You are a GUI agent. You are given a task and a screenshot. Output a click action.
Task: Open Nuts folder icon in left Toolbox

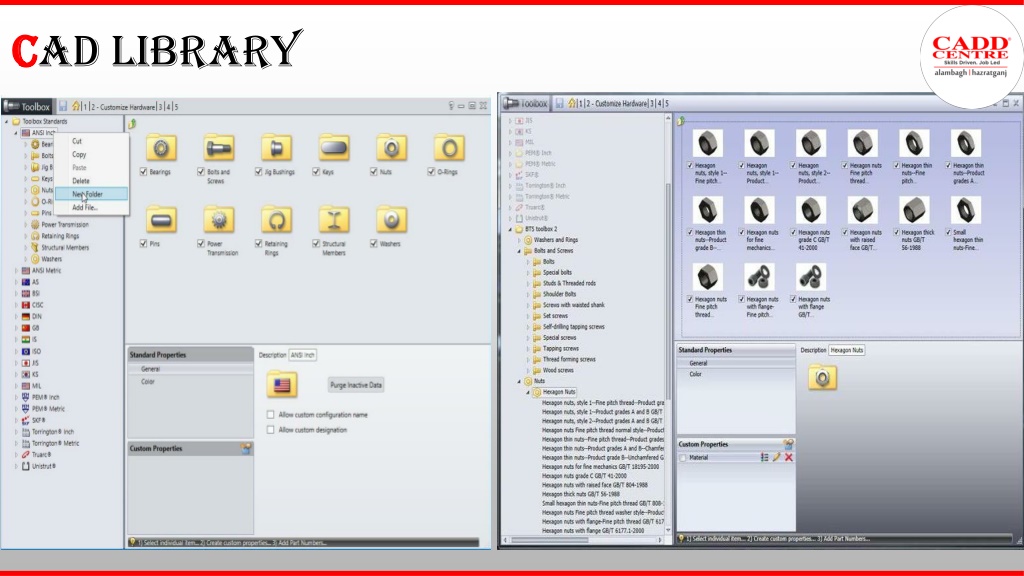pyautogui.click(x=391, y=148)
